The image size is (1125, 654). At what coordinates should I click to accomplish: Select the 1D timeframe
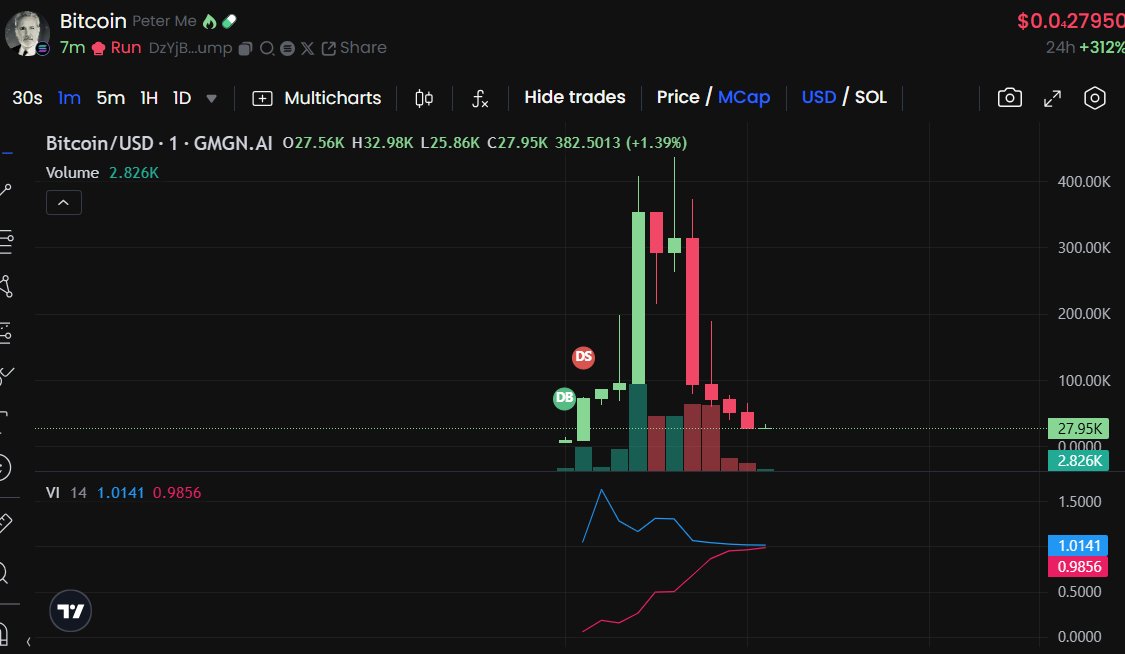[182, 98]
